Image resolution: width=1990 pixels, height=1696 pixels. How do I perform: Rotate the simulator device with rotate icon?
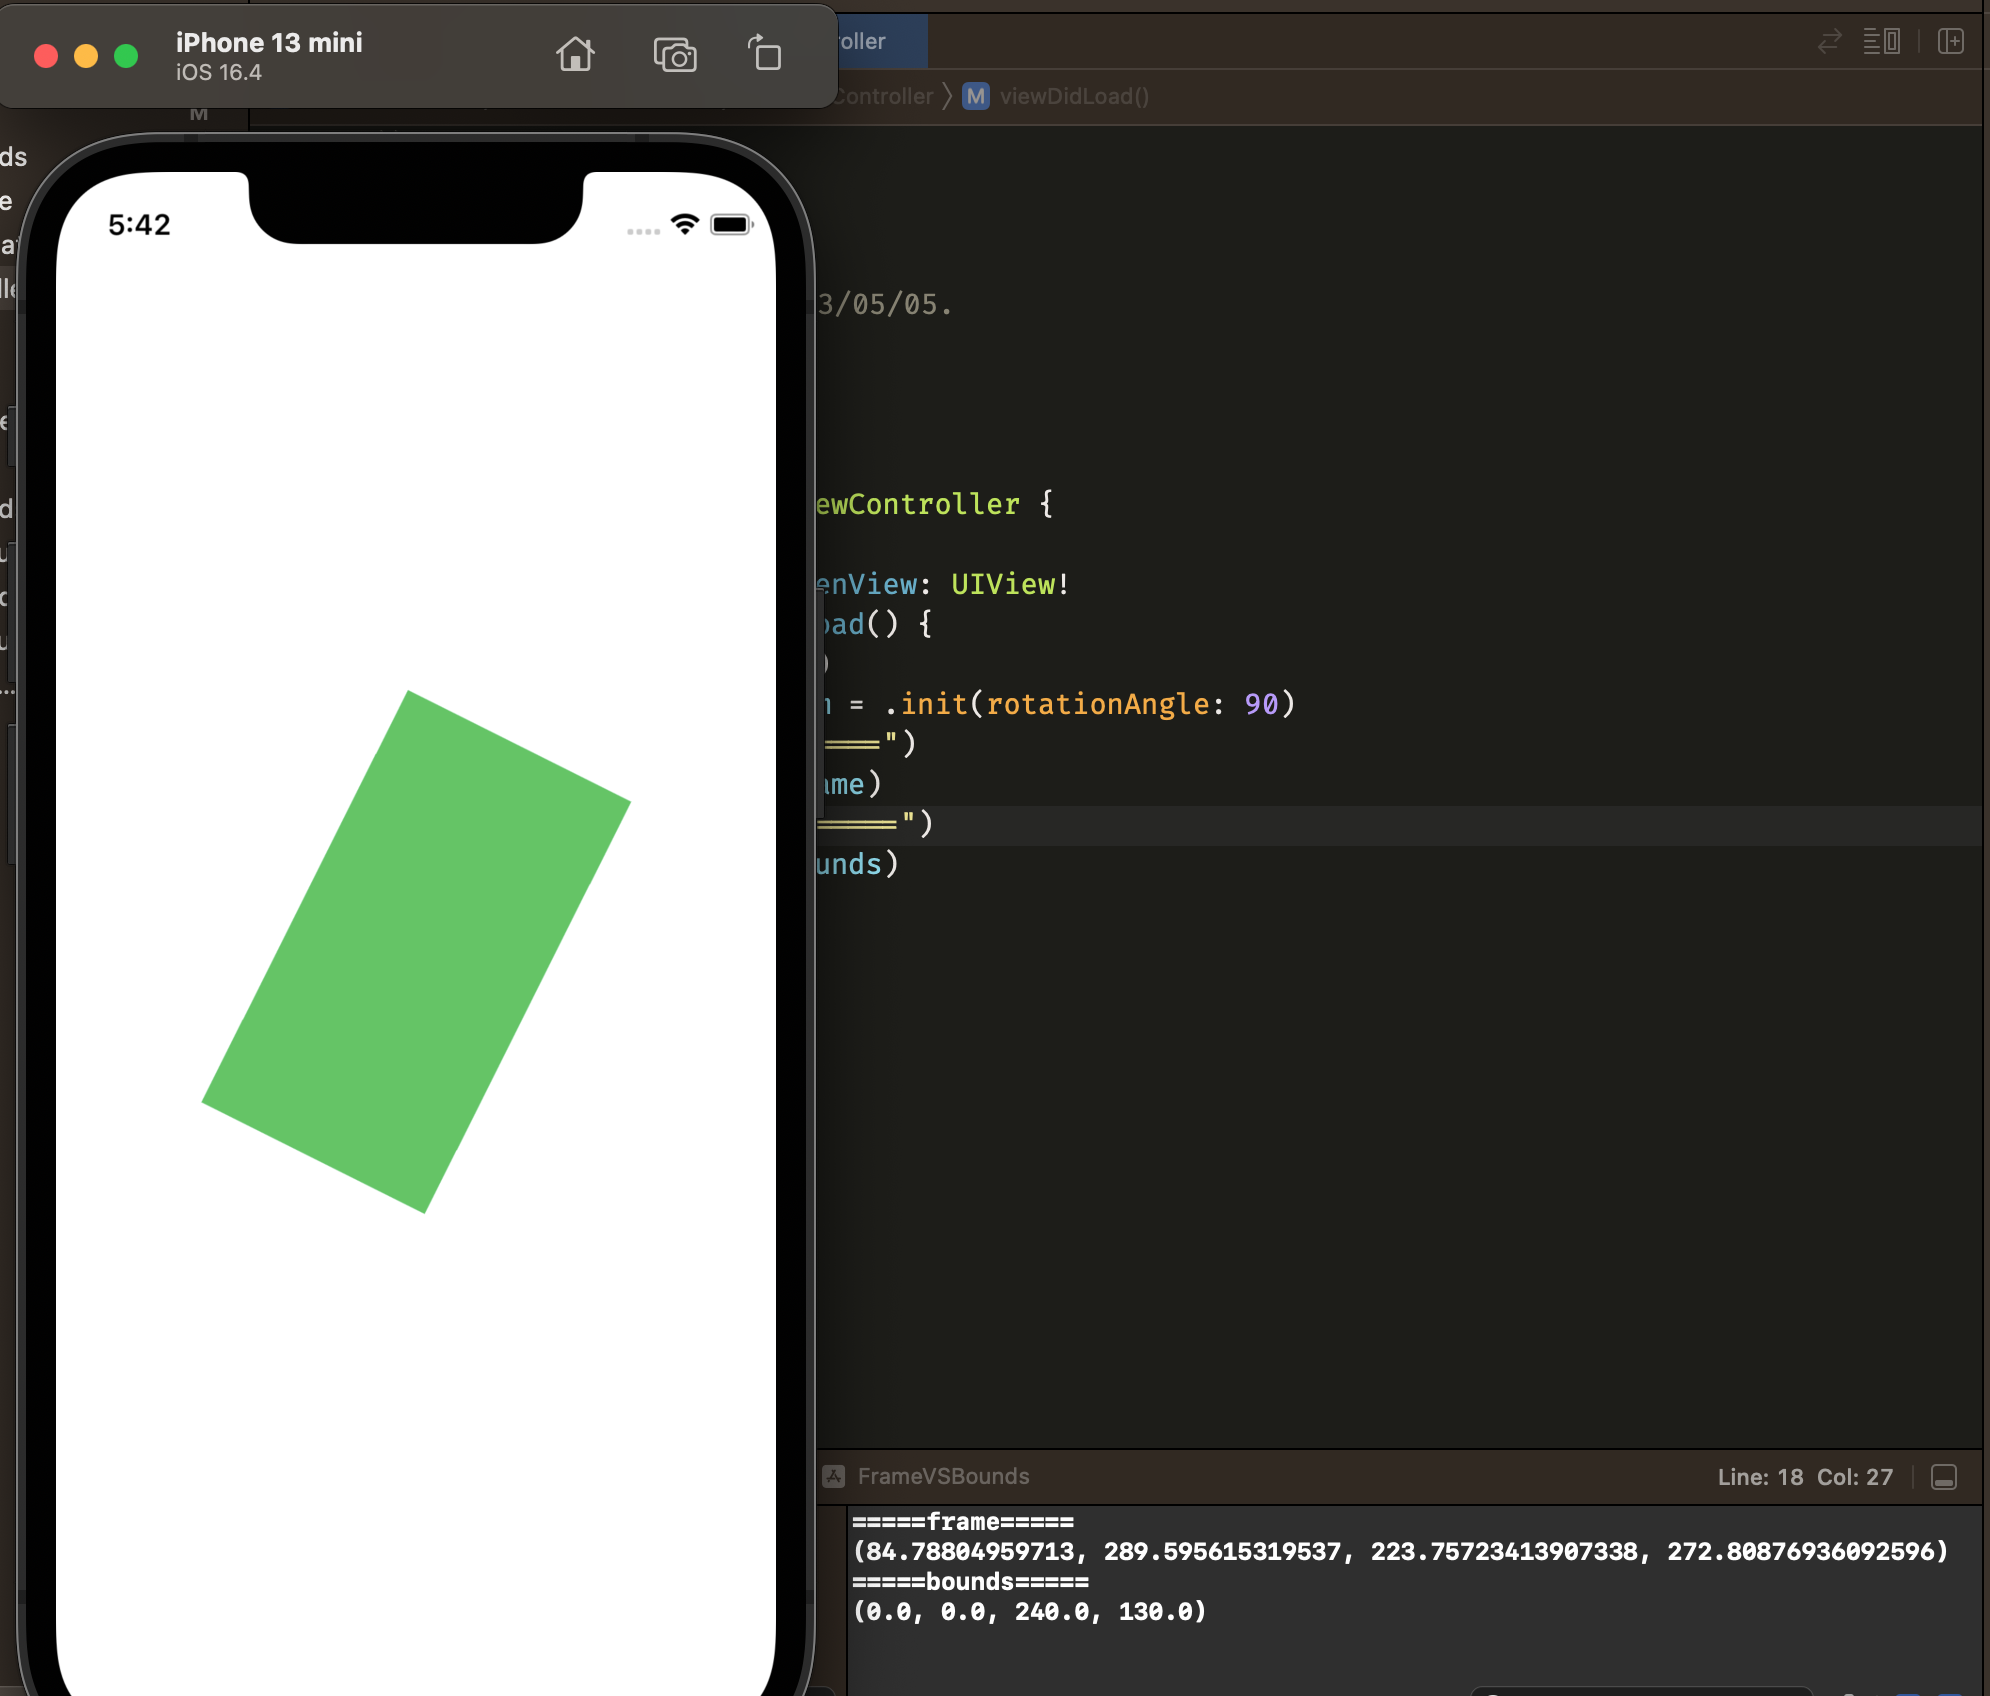click(765, 53)
